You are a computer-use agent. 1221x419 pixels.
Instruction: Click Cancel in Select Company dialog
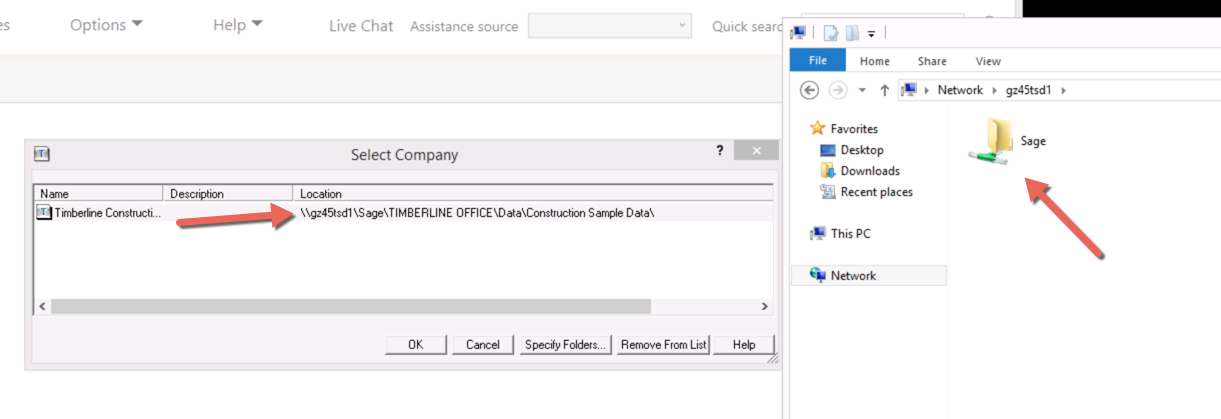pyautogui.click(x=483, y=344)
